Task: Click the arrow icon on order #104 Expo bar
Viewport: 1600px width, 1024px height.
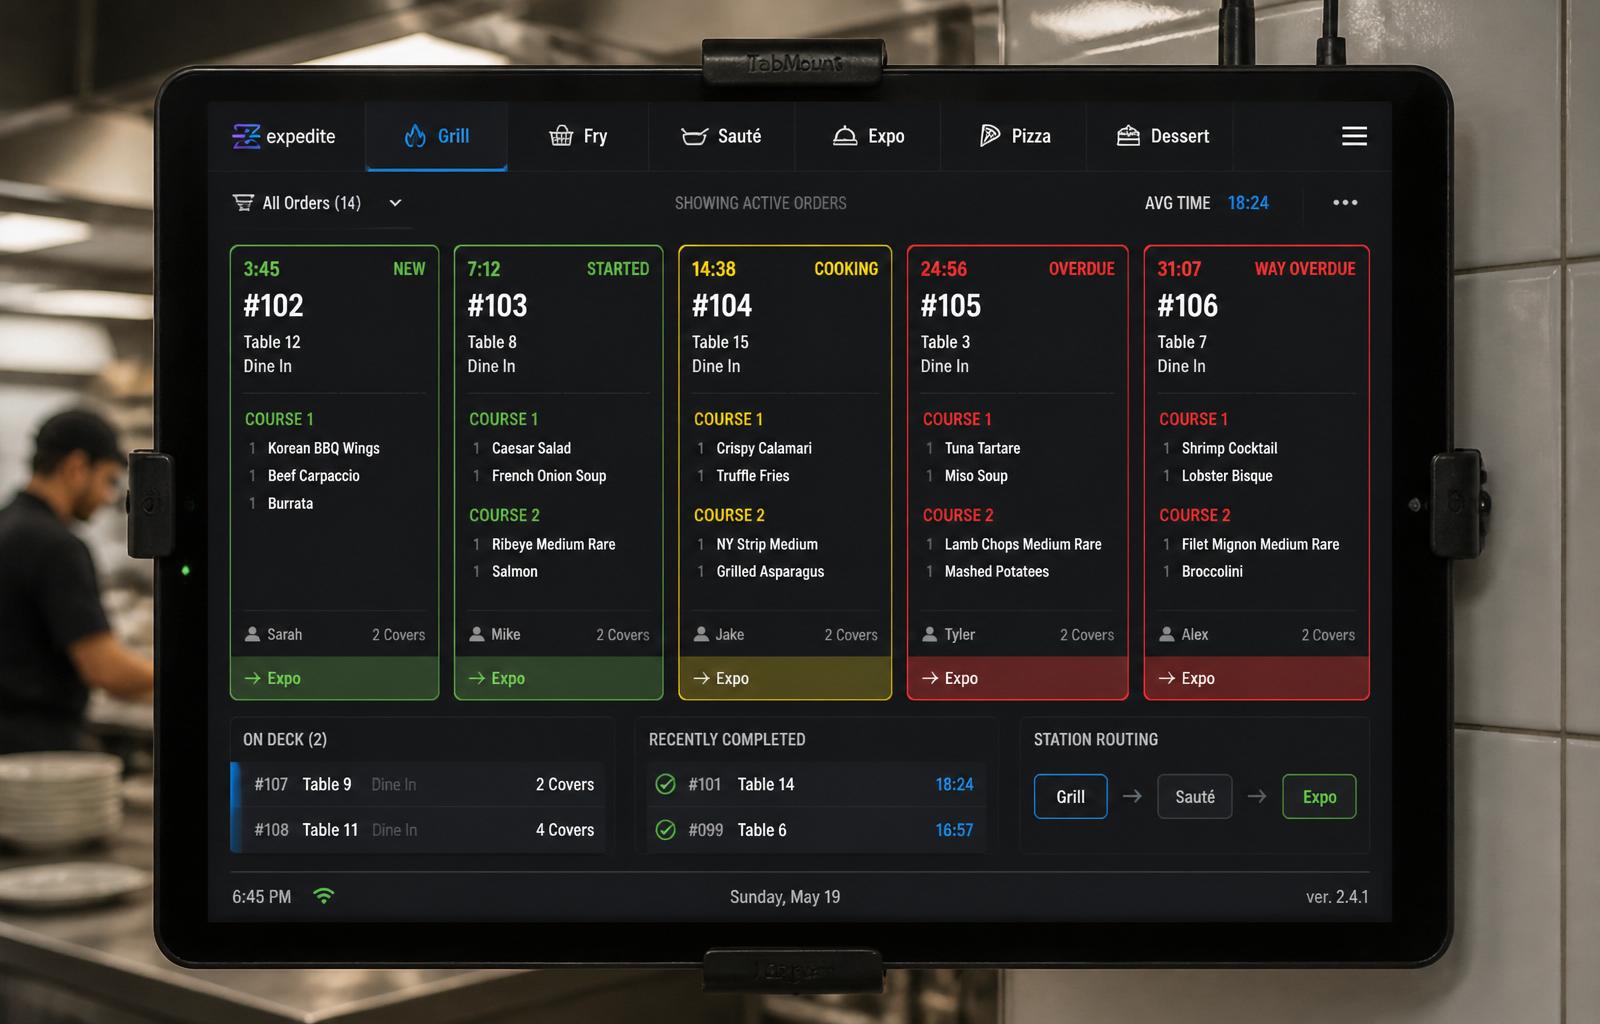Action: (701, 678)
